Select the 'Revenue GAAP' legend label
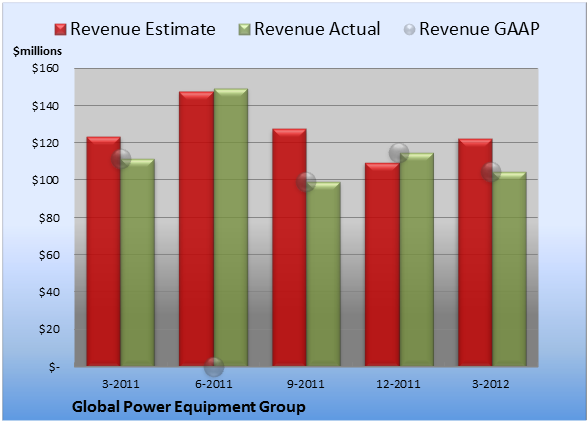Viewport: 588px width, 422px height. [479, 29]
